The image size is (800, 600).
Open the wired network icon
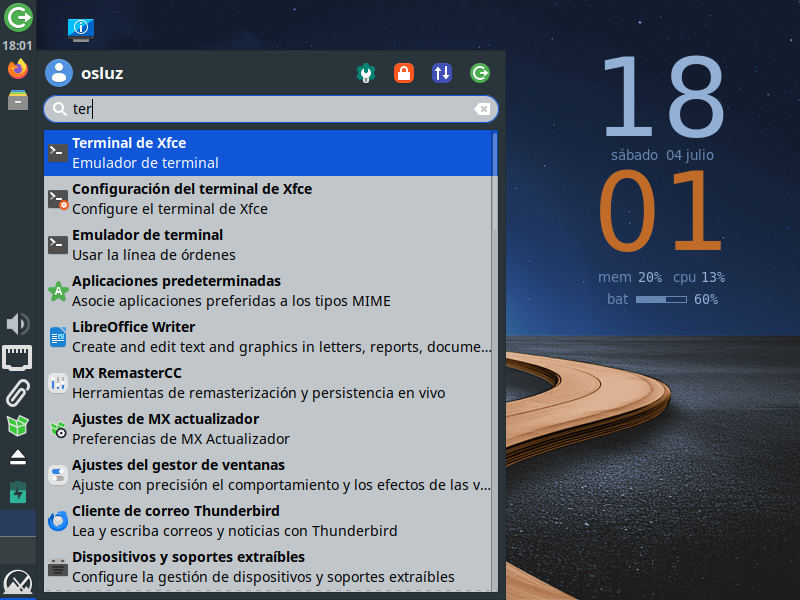point(18,358)
